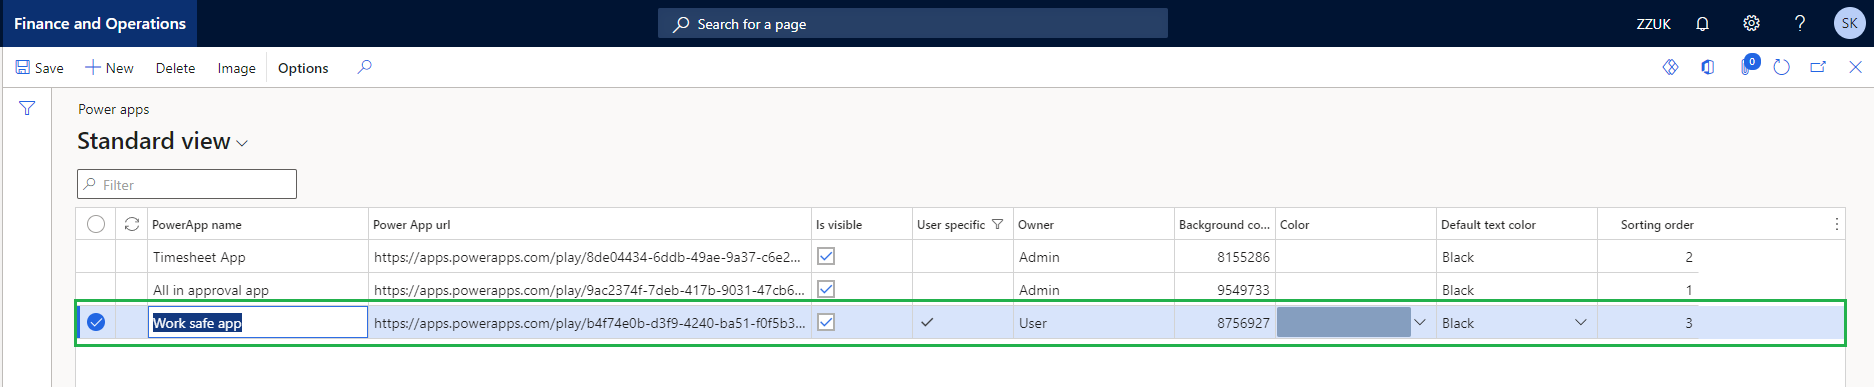Toggle select-all rows radio in header
Image resolution: width=1874 pixels, height=390 pixels.
point(96,224)
